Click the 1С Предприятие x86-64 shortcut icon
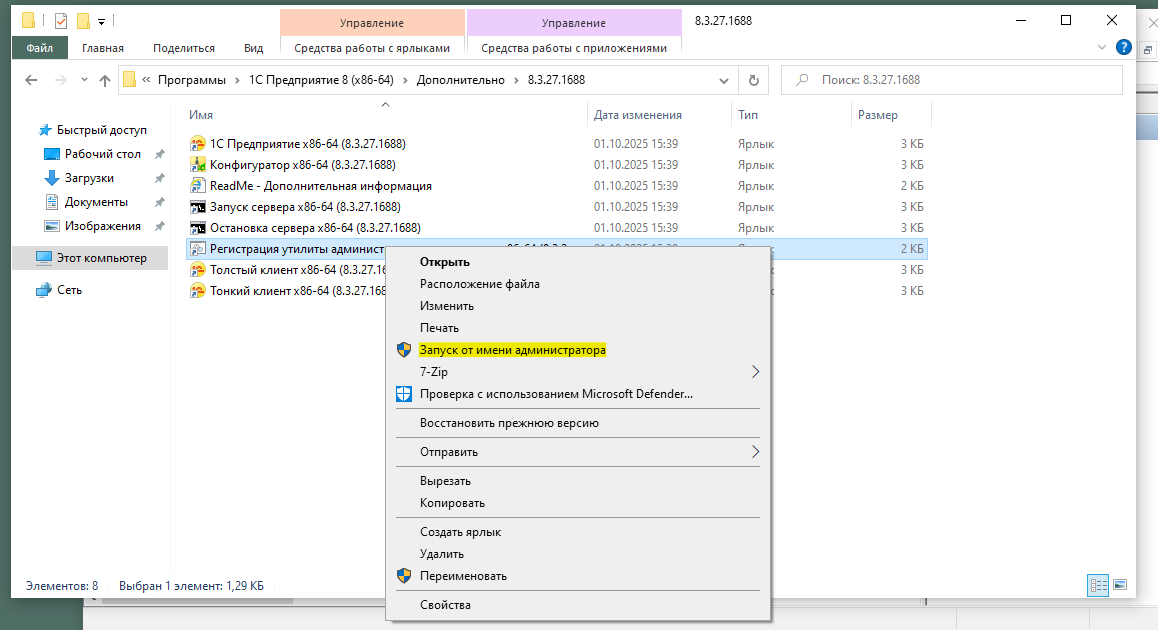The height and width of the screenshot is (630, 1158). tap(198, 144)
